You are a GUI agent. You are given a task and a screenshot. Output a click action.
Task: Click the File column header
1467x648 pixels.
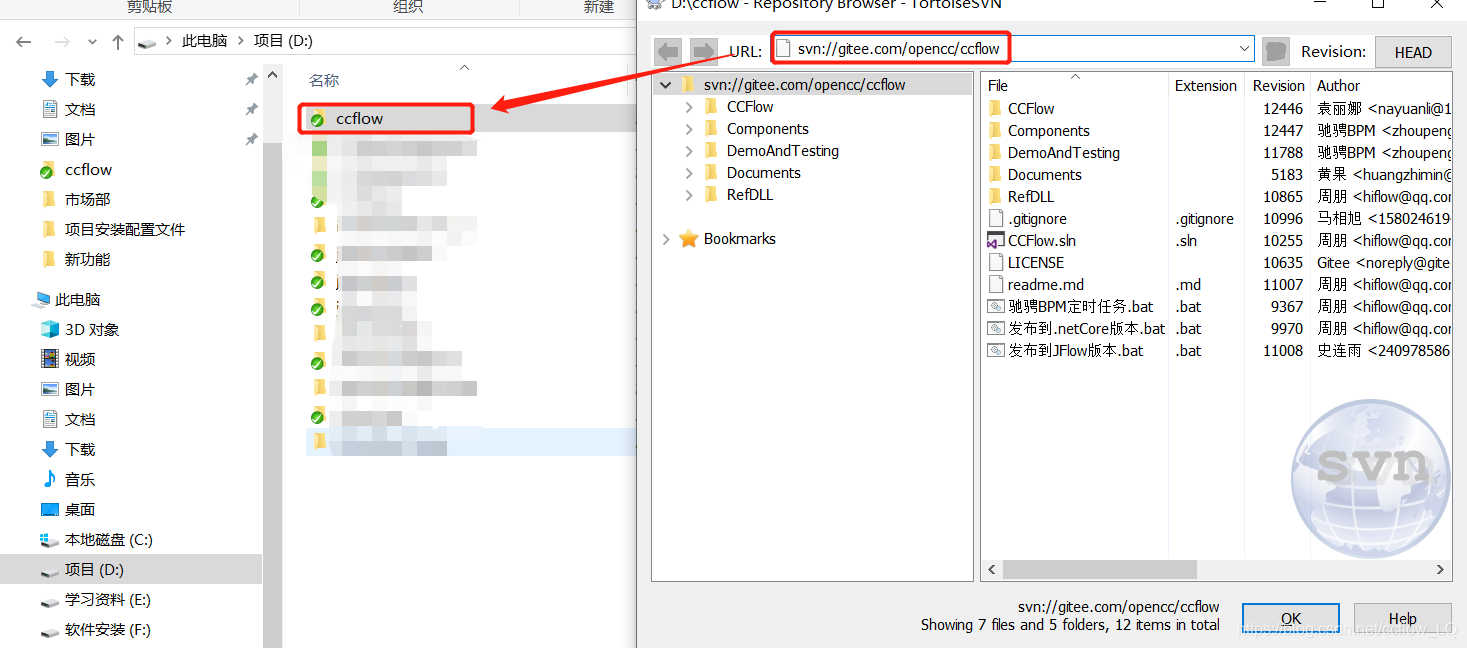(x=1074, y=86)
